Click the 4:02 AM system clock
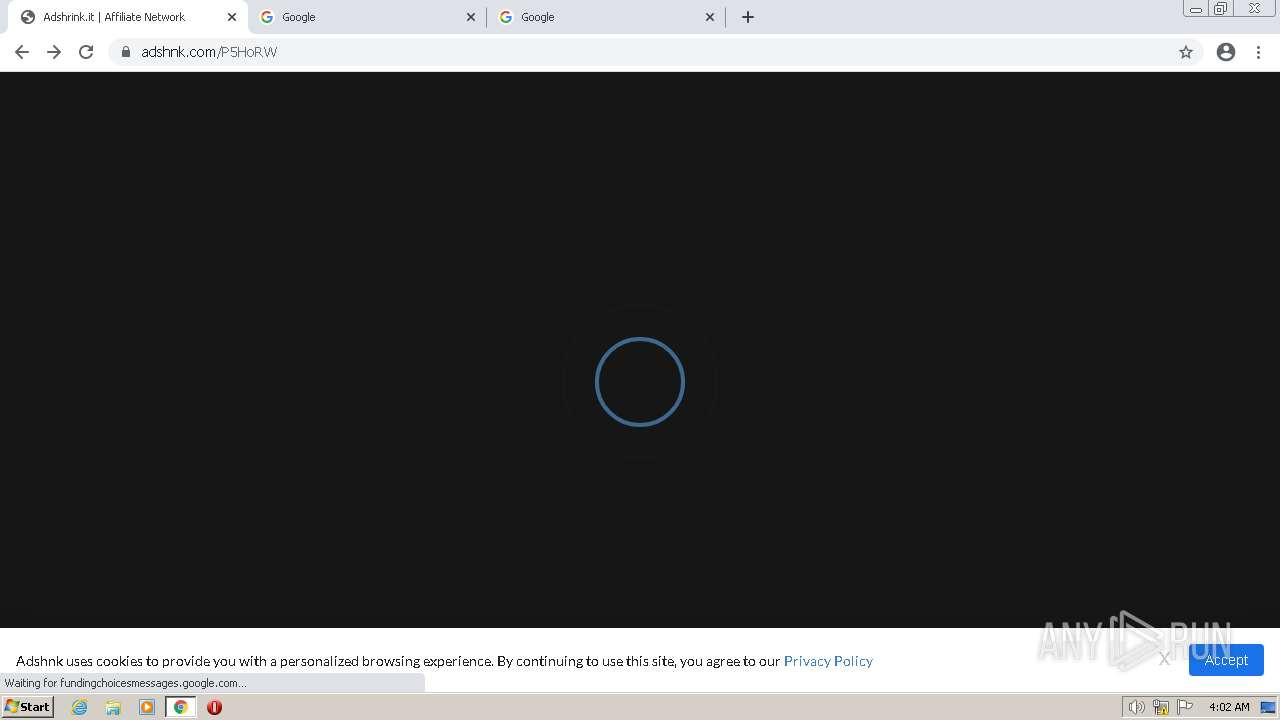The image size is (1280, 720). pyautogui.click(x=1229, y=707)
